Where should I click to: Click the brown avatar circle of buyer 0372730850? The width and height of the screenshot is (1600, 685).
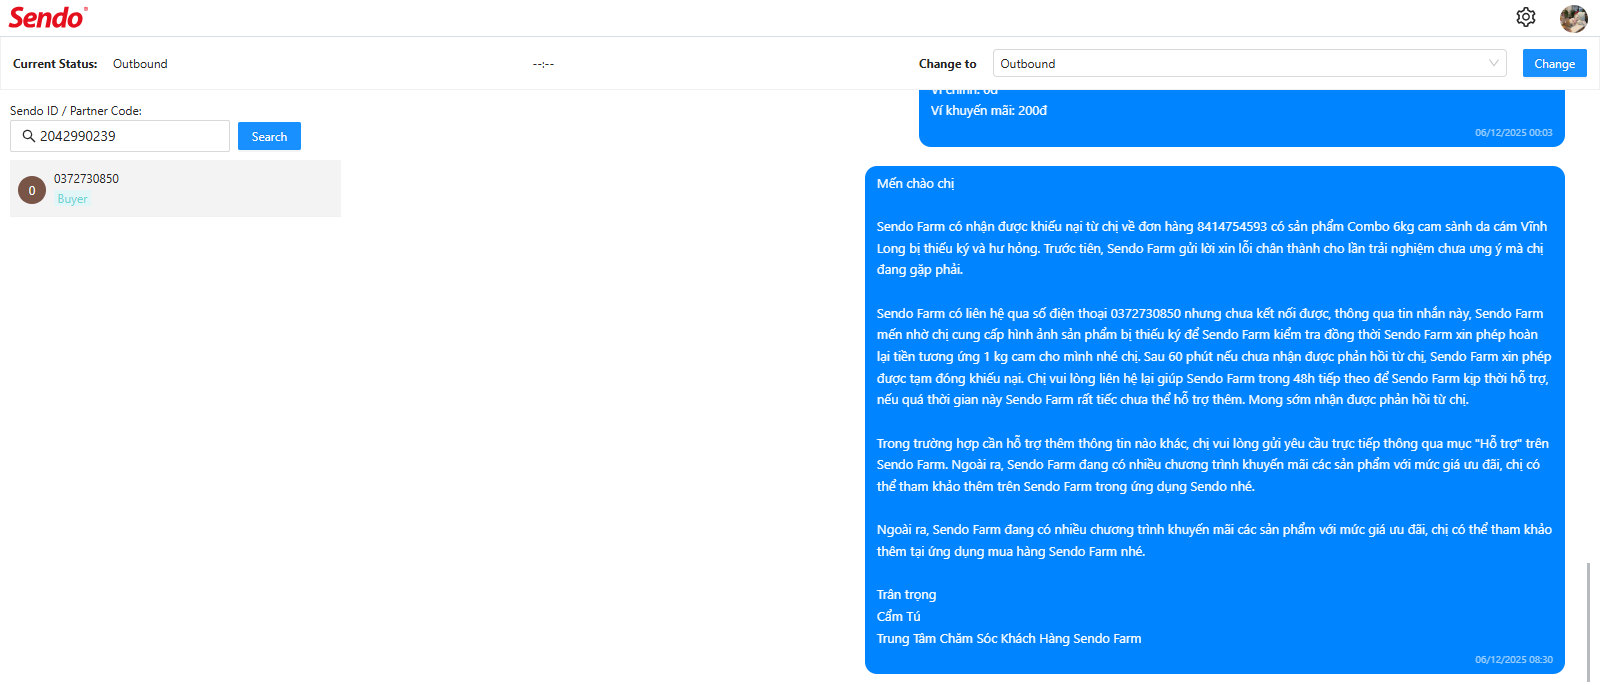pyautogui.click(x=32, y=190)
